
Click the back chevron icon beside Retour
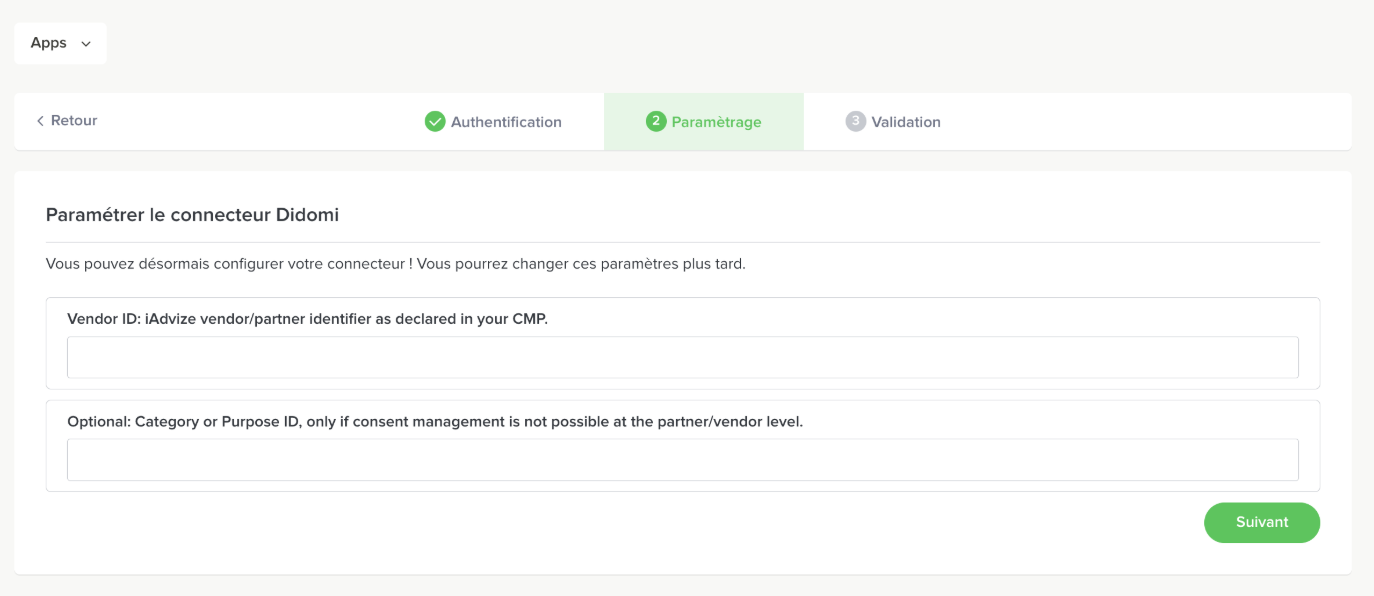click(40, 121)
